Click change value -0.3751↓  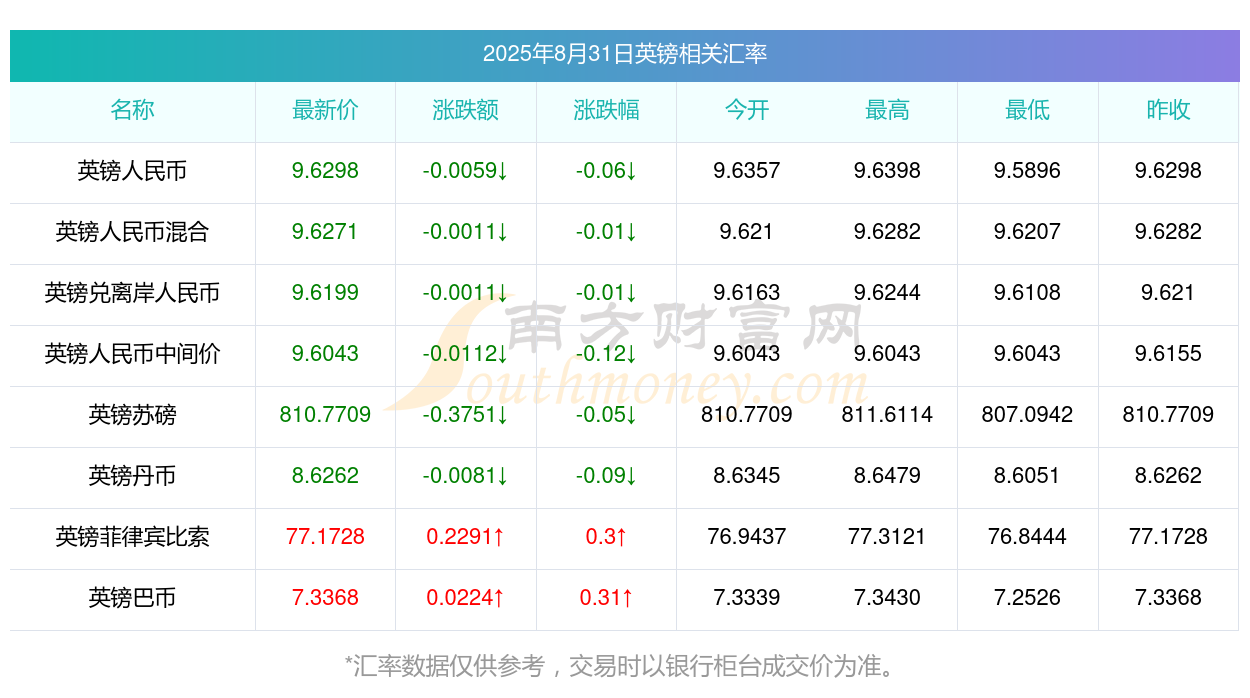465,415
